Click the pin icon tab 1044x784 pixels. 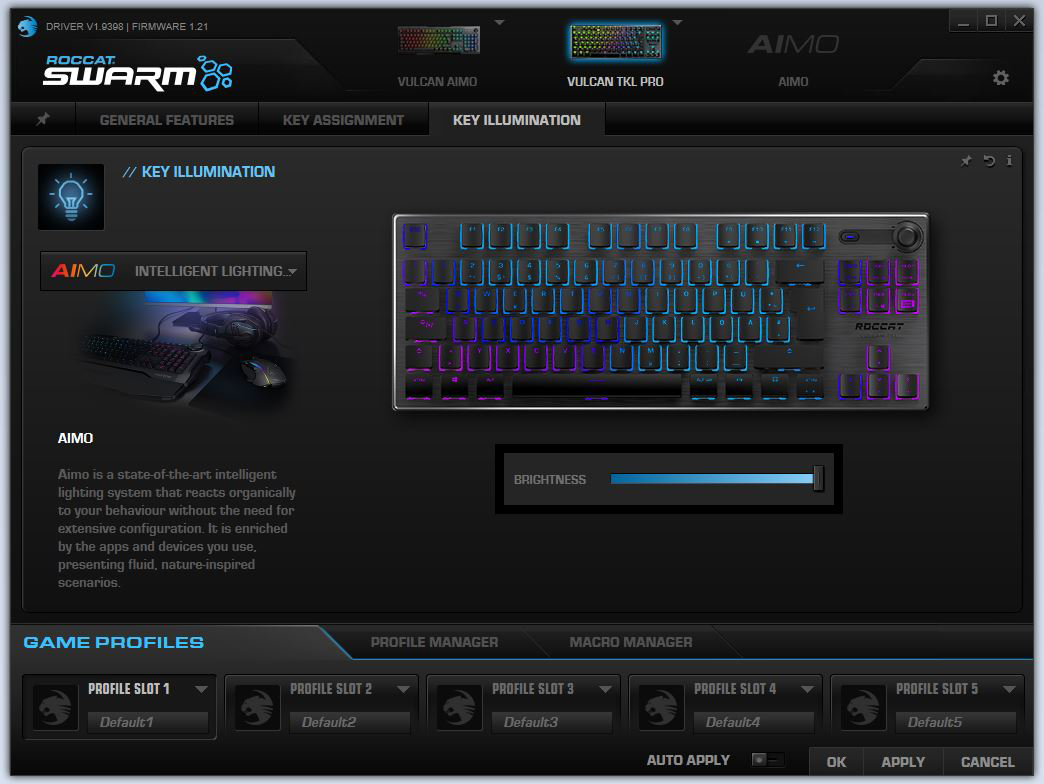43,120
